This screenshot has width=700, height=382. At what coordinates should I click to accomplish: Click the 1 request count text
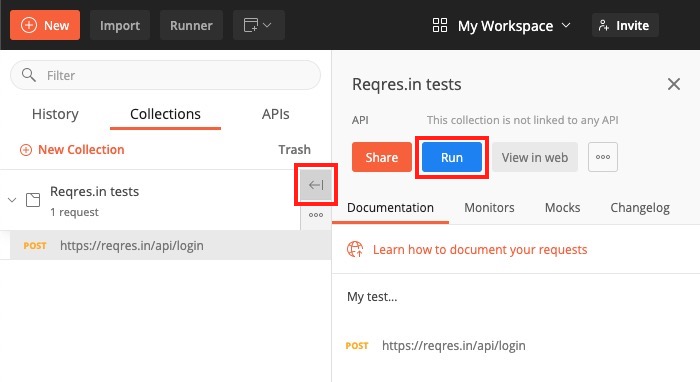tap(74, 212)
